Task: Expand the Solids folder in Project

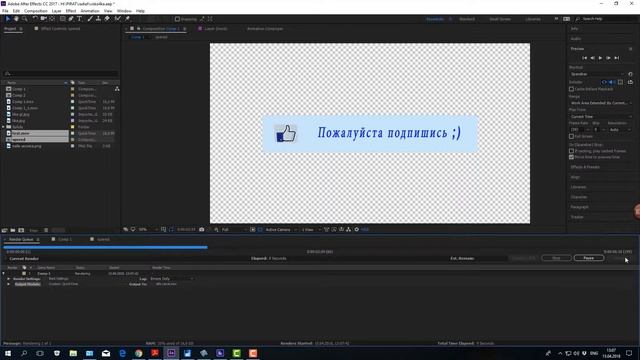Action: coord(4,127)
